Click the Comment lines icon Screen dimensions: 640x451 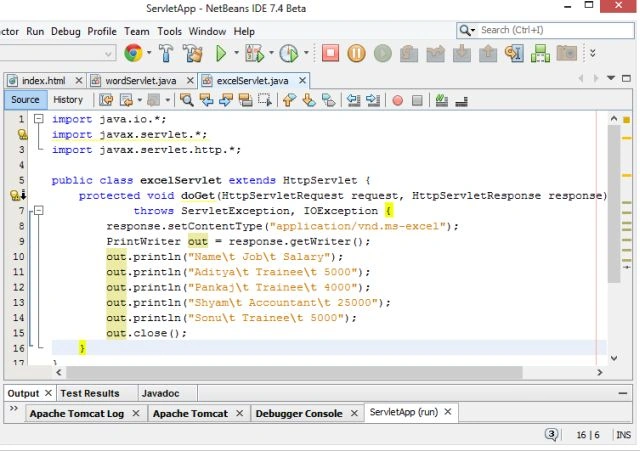point(442,100)
